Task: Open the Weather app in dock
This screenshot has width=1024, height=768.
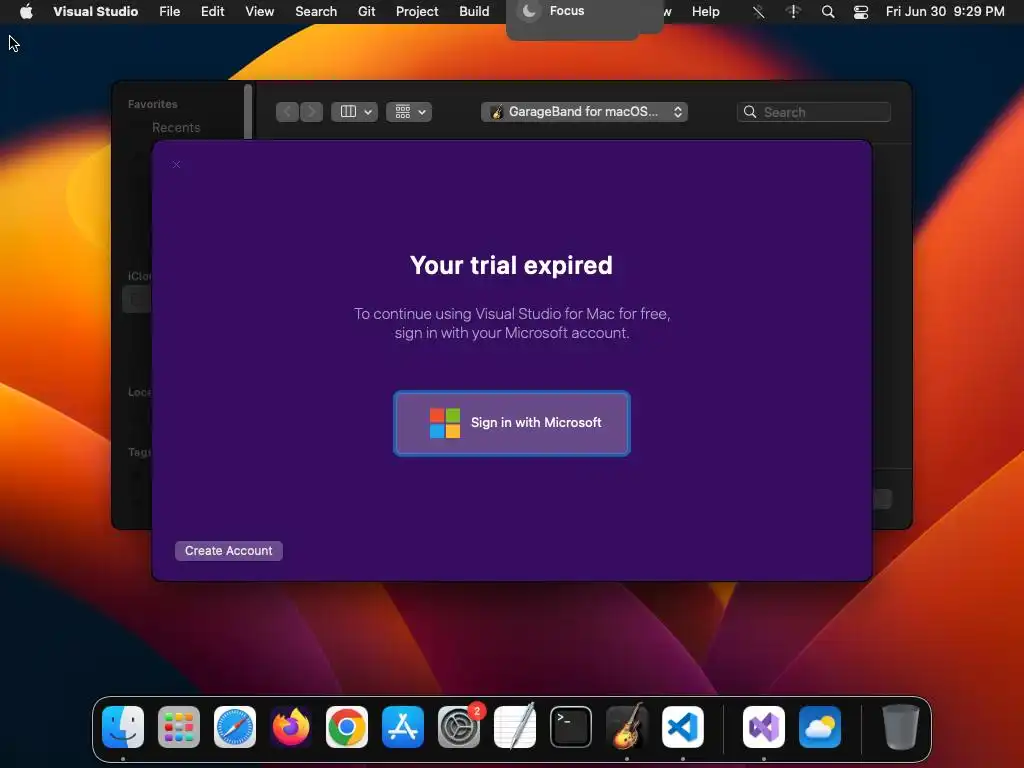Action: tap(820, 727)
